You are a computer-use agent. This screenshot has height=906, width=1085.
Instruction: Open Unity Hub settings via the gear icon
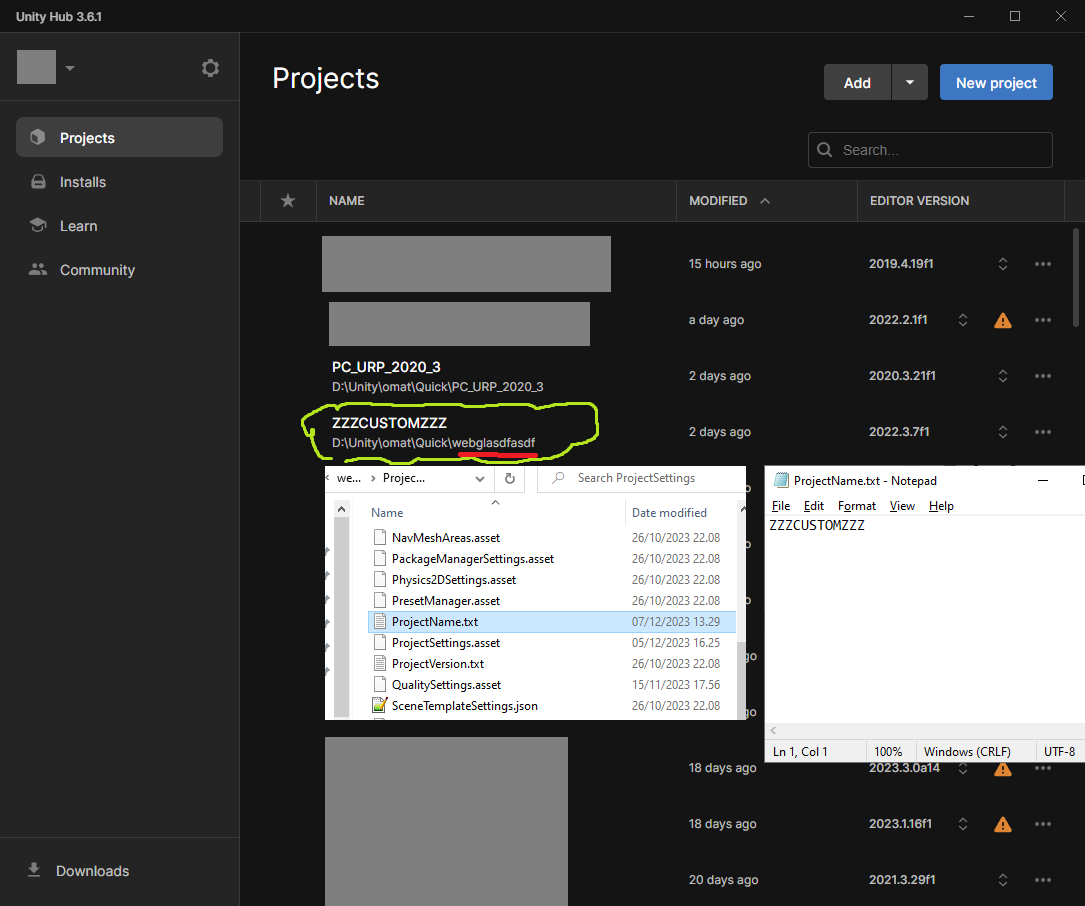(210, 67)
